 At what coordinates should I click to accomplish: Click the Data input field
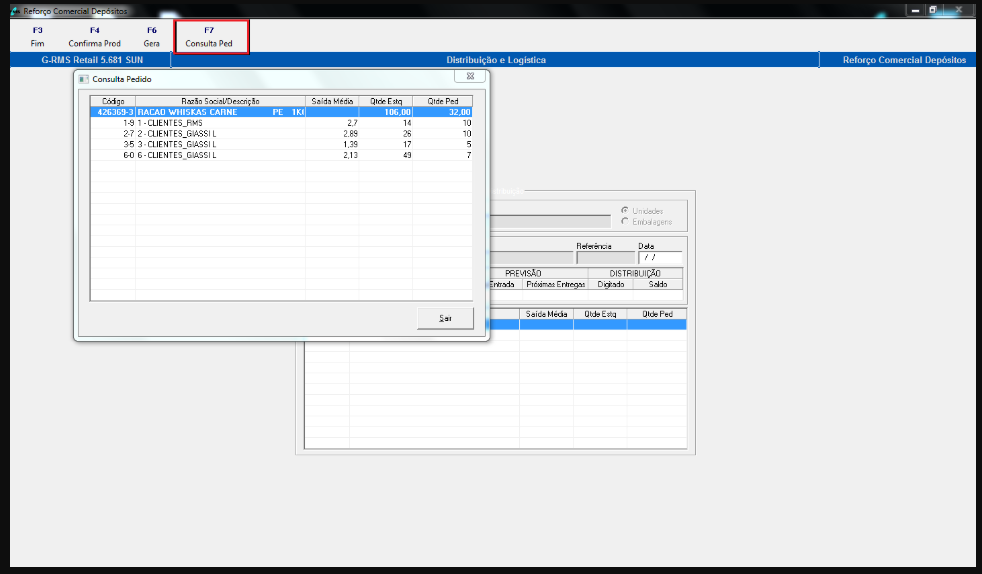coord(660,257)
